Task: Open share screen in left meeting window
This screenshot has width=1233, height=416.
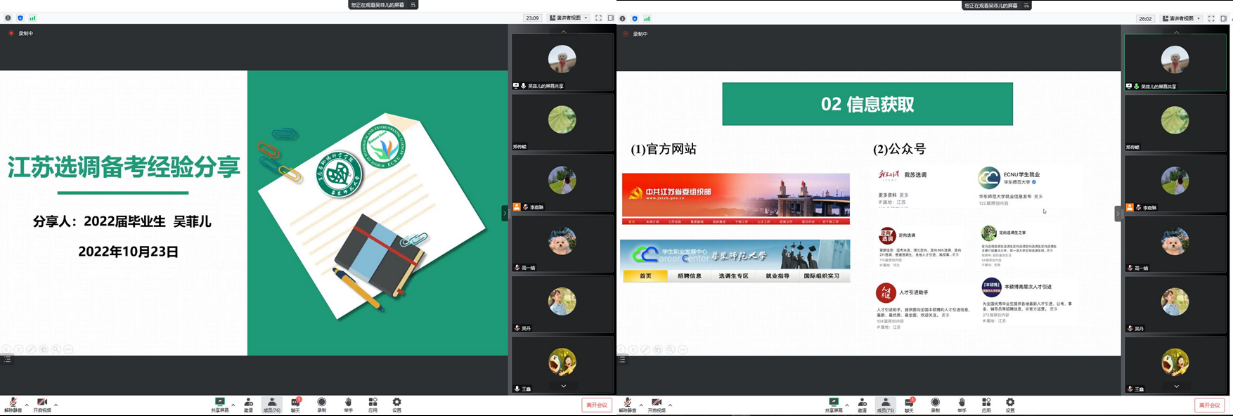Action: pos(219,403)
